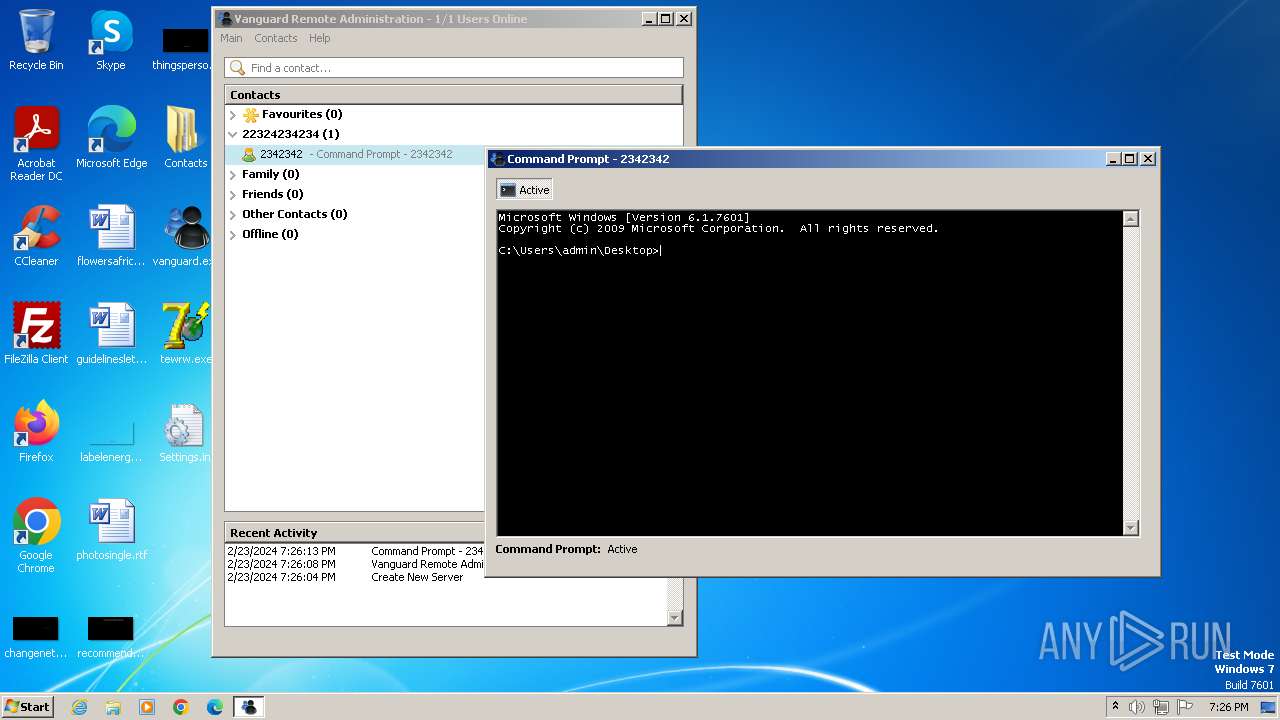1280x720 pixels.
Task: Click the Show desktop button in taskbar
Action: click(1269, 707)
